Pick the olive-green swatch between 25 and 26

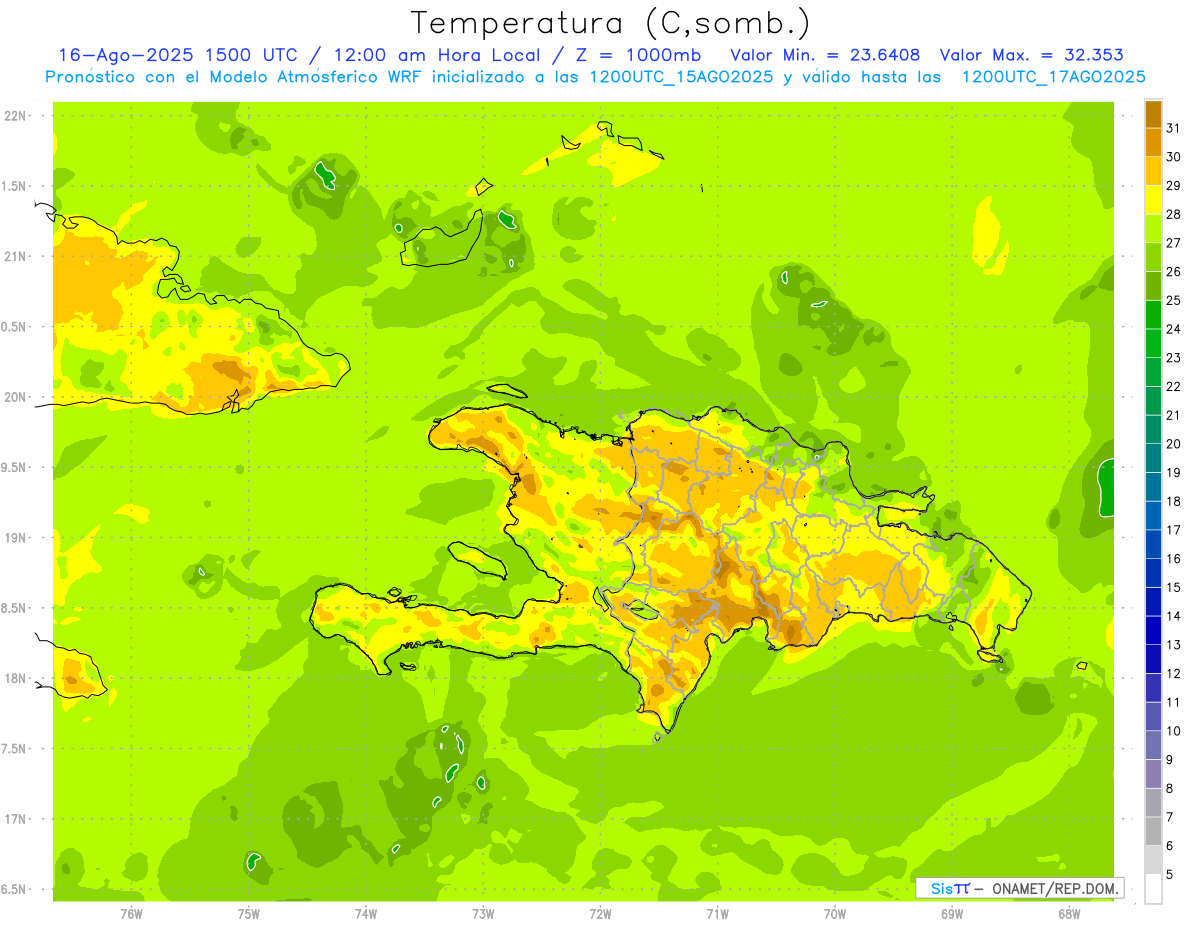click(x=1153, y=286)
